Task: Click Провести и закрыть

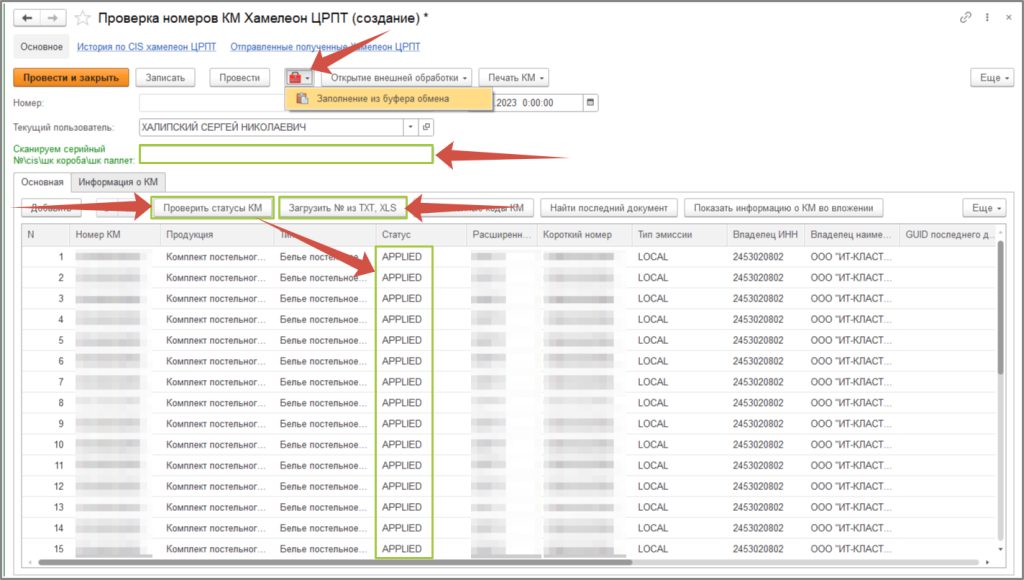Action: pos(71,78)
